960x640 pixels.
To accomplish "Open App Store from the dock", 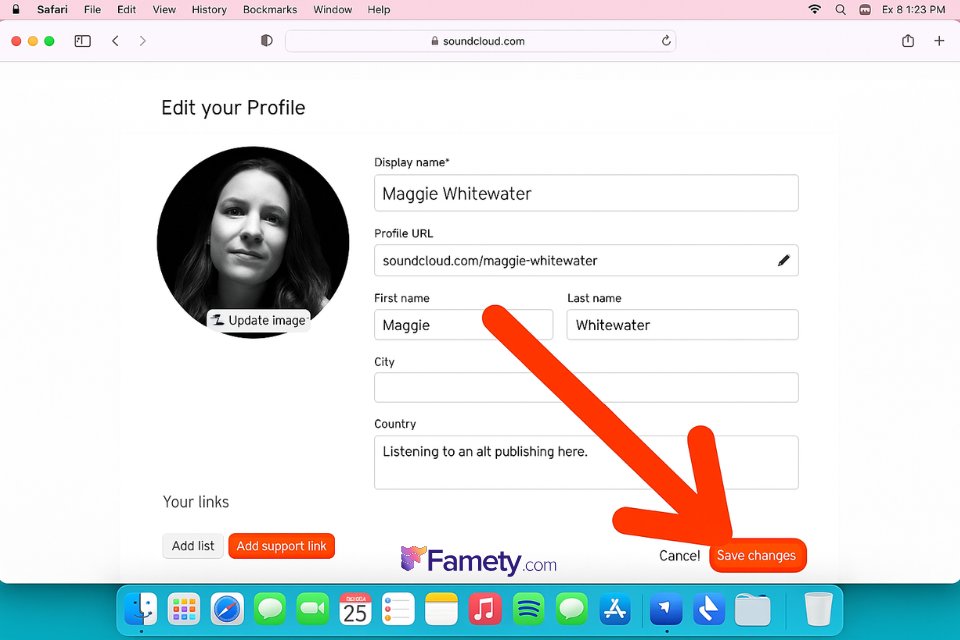I will click(615, 609).
